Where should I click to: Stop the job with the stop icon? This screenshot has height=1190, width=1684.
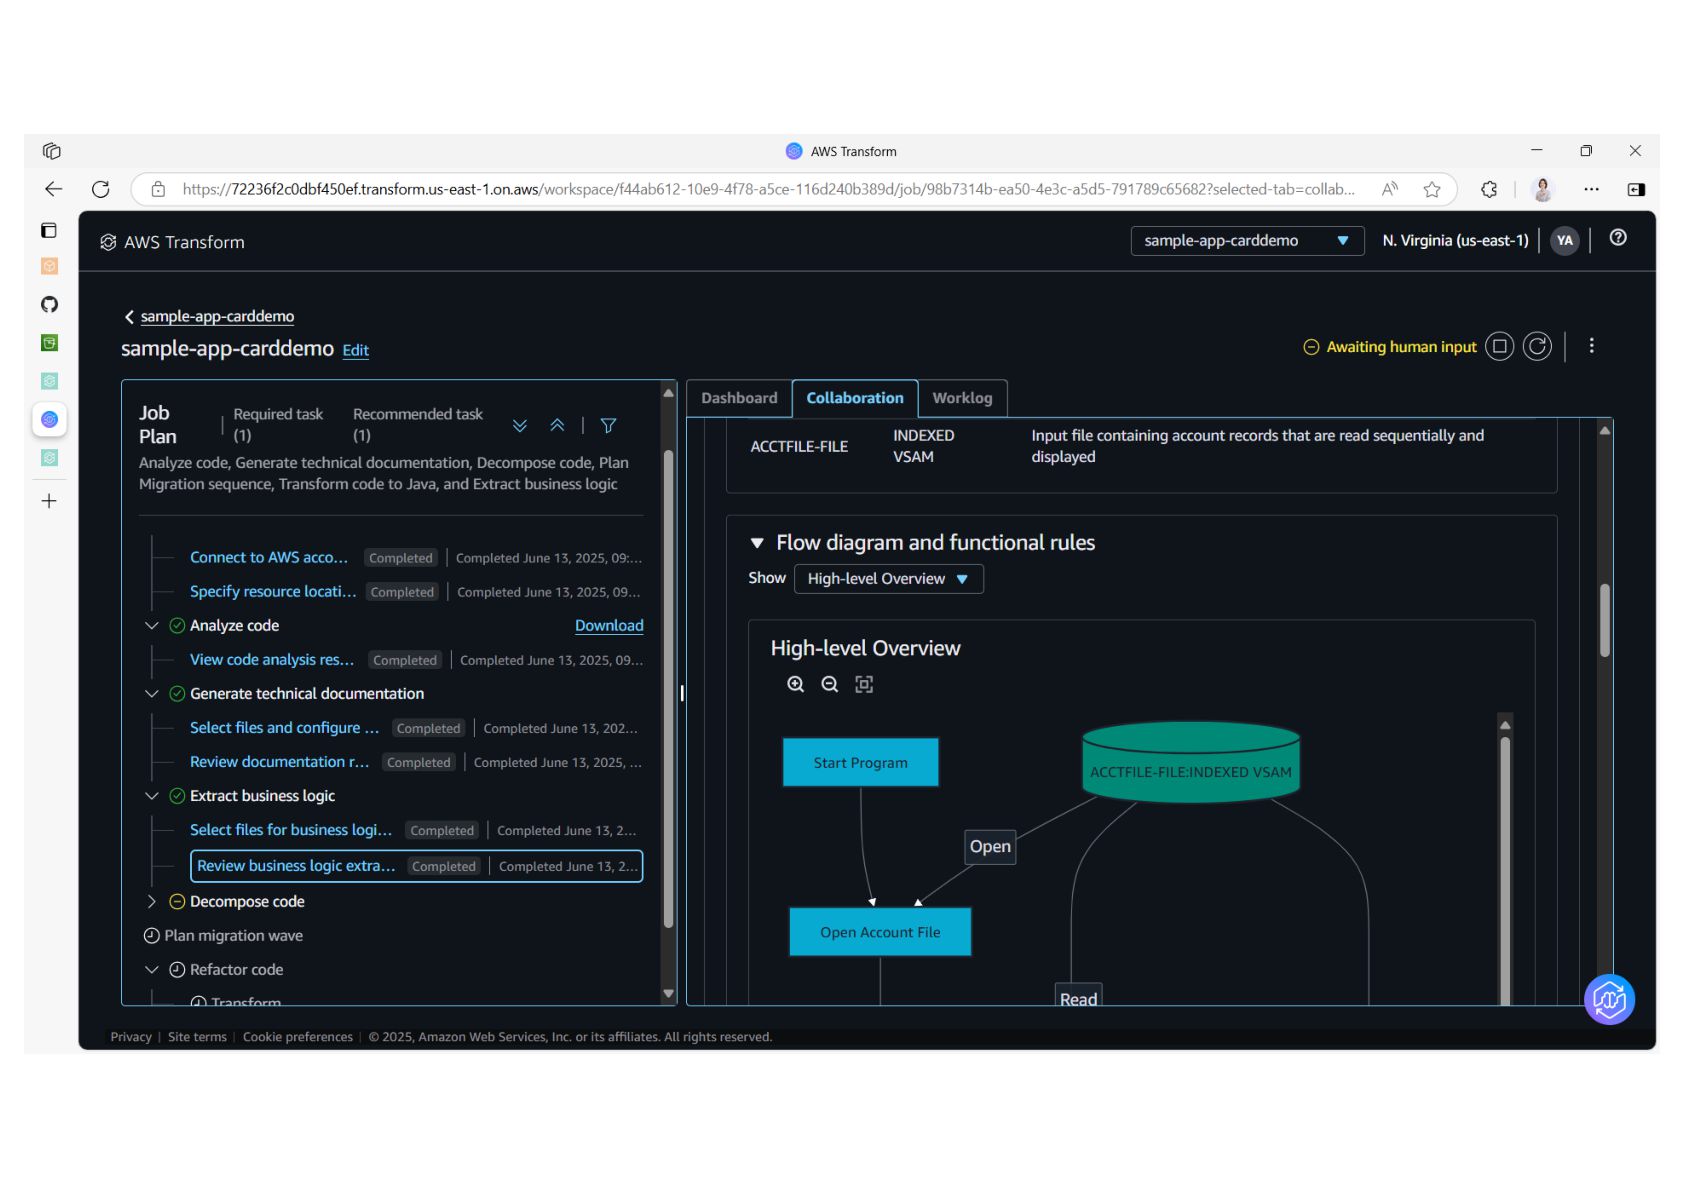1499,347
